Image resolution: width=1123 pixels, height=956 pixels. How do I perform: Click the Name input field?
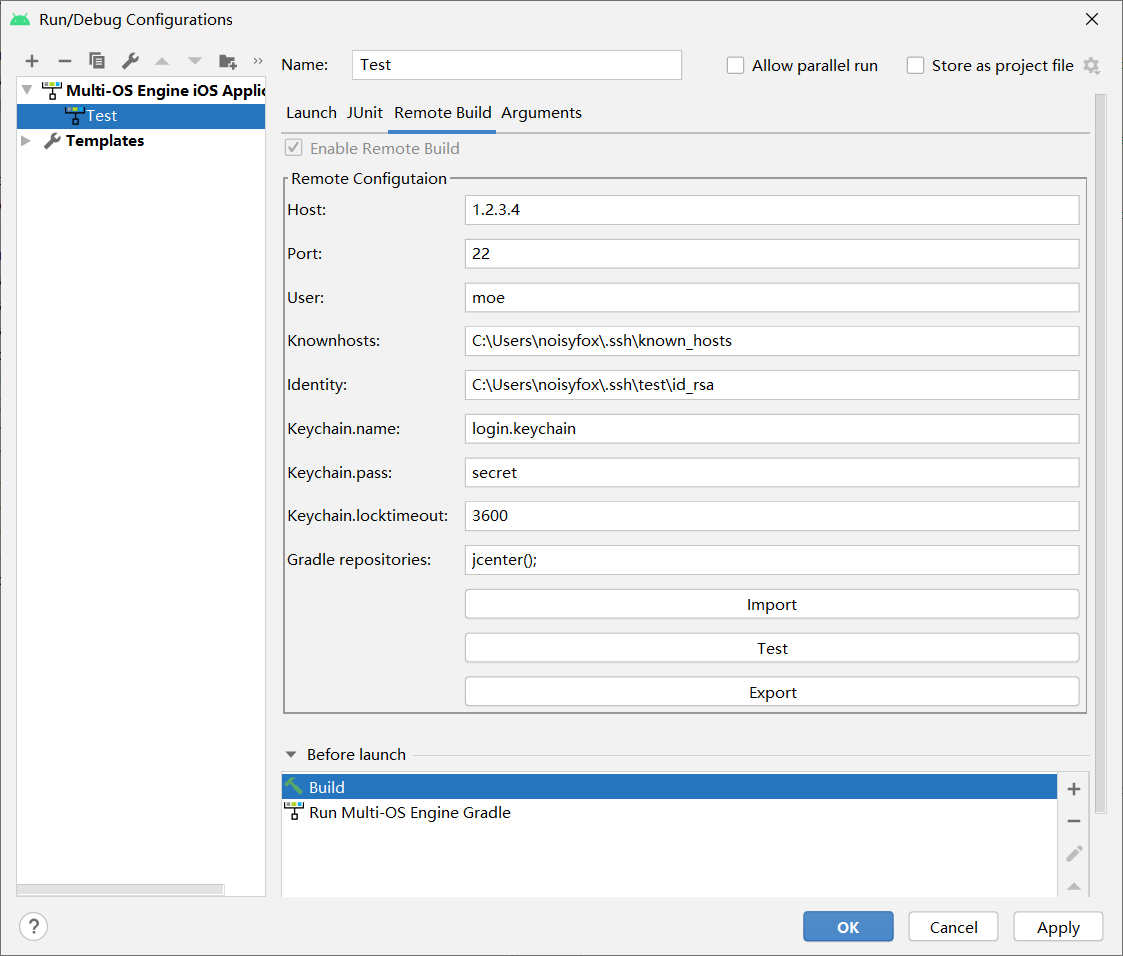516,65
